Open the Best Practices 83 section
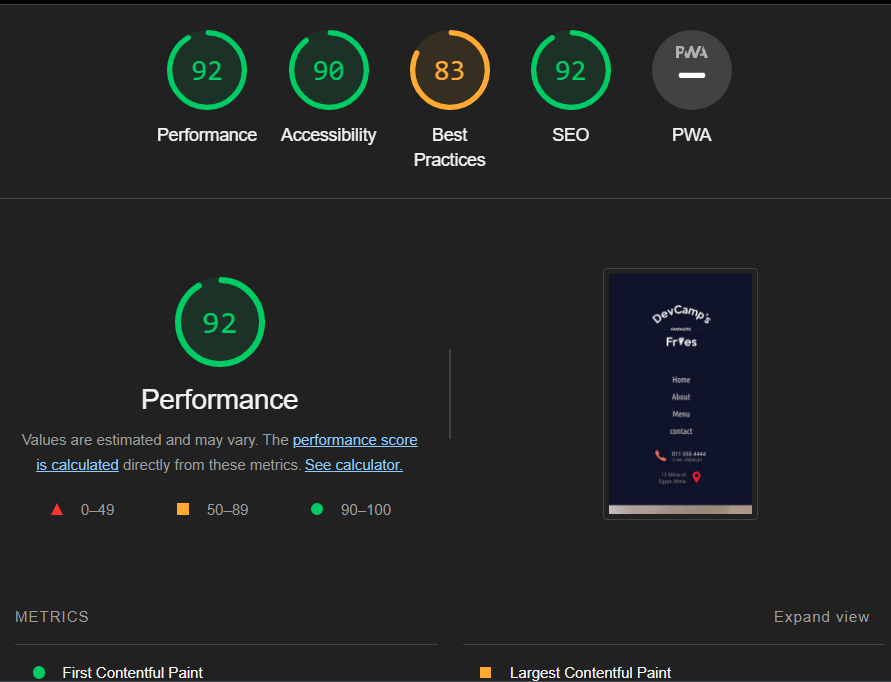 449,70
